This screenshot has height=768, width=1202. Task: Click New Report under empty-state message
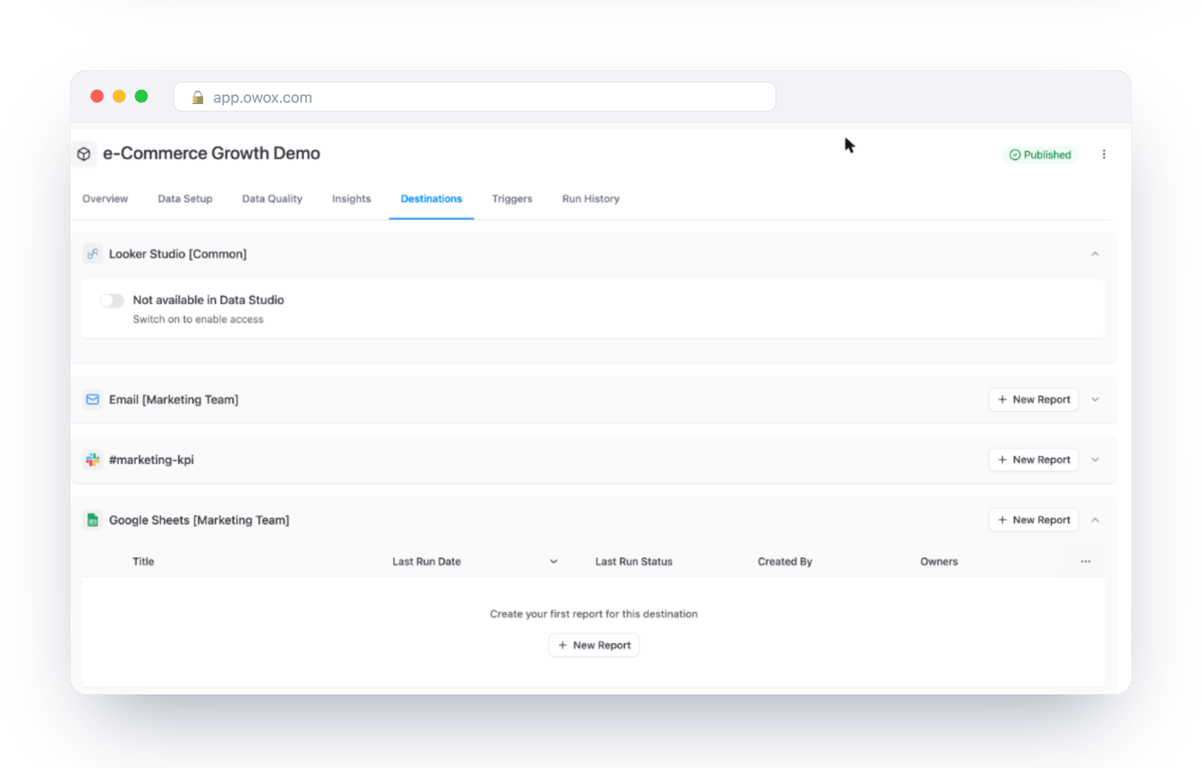click(594, 645)
